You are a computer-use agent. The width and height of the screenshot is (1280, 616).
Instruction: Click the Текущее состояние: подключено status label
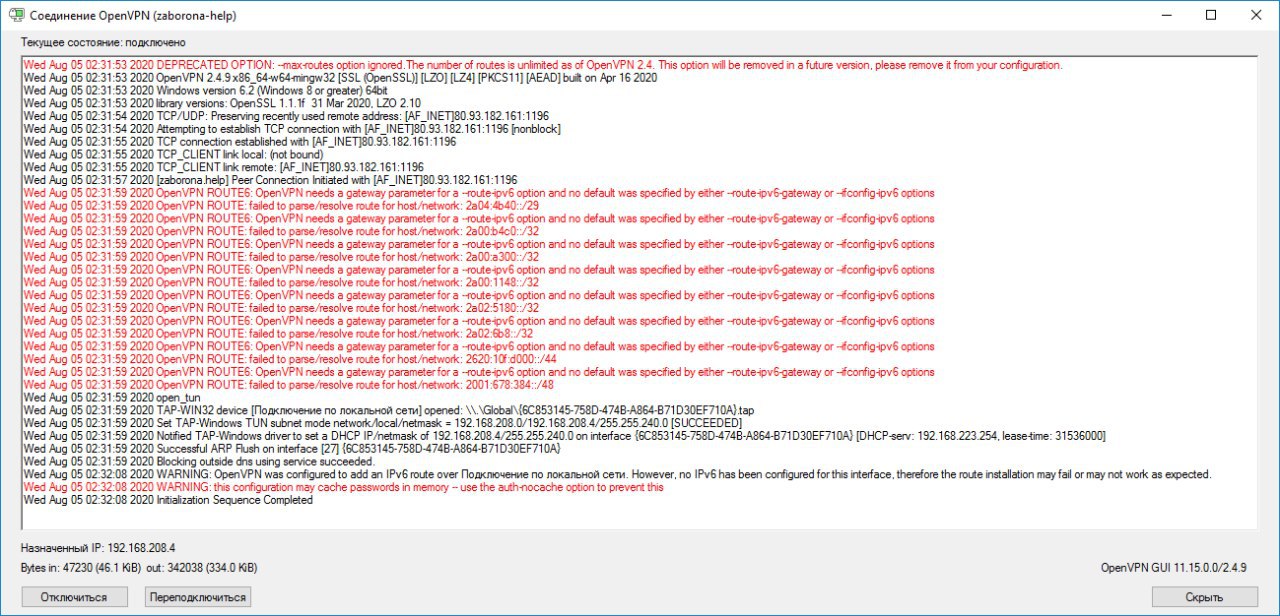click(x=103, y=43)
